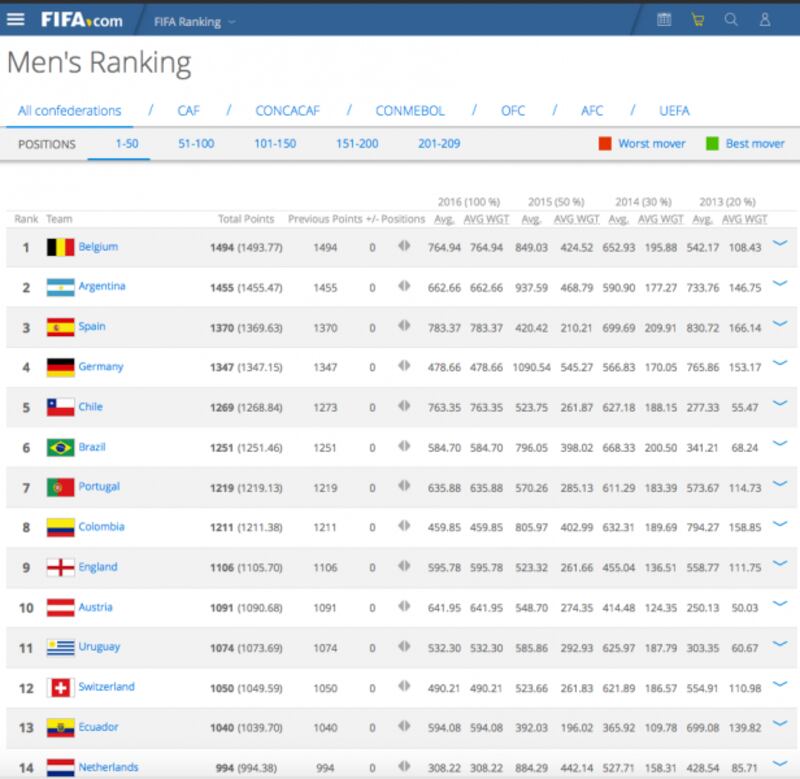This screenshot has width=800, height=779.
Task: Switch to the CAF confederation tab
Action: tap(188, 111)
